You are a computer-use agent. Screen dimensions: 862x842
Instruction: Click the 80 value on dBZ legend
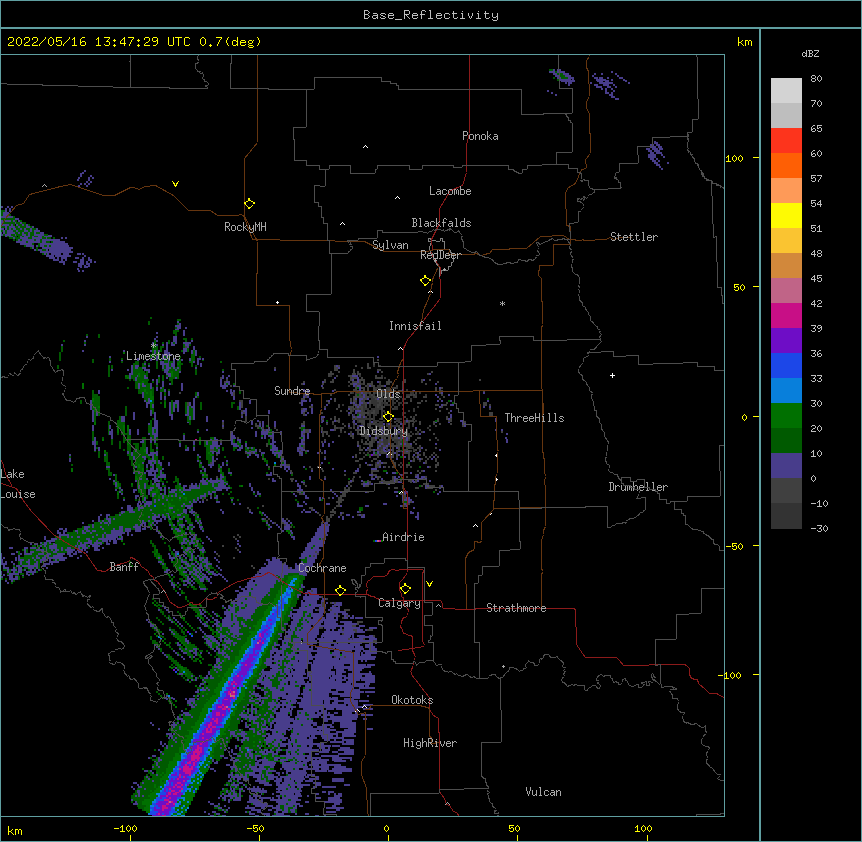click(816, 79)
